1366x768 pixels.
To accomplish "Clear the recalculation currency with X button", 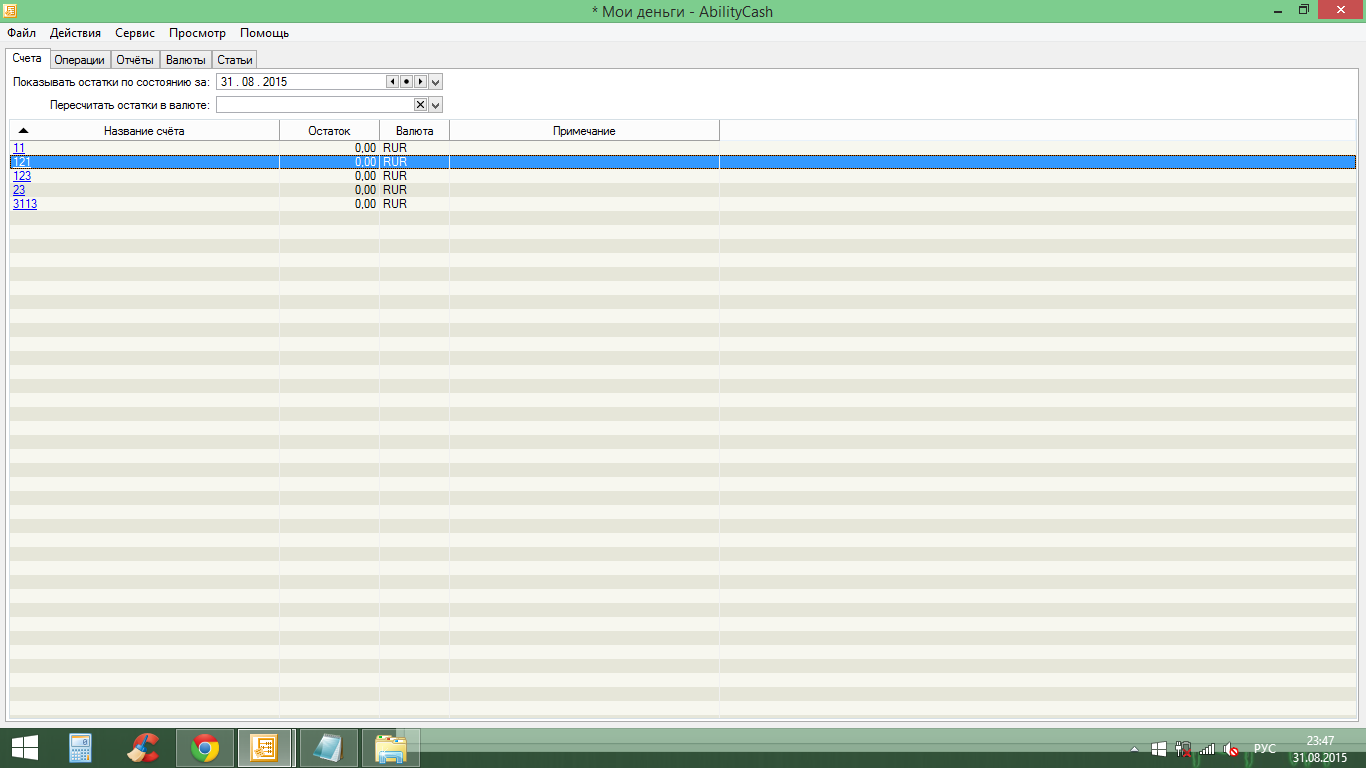I will [420, 105].
